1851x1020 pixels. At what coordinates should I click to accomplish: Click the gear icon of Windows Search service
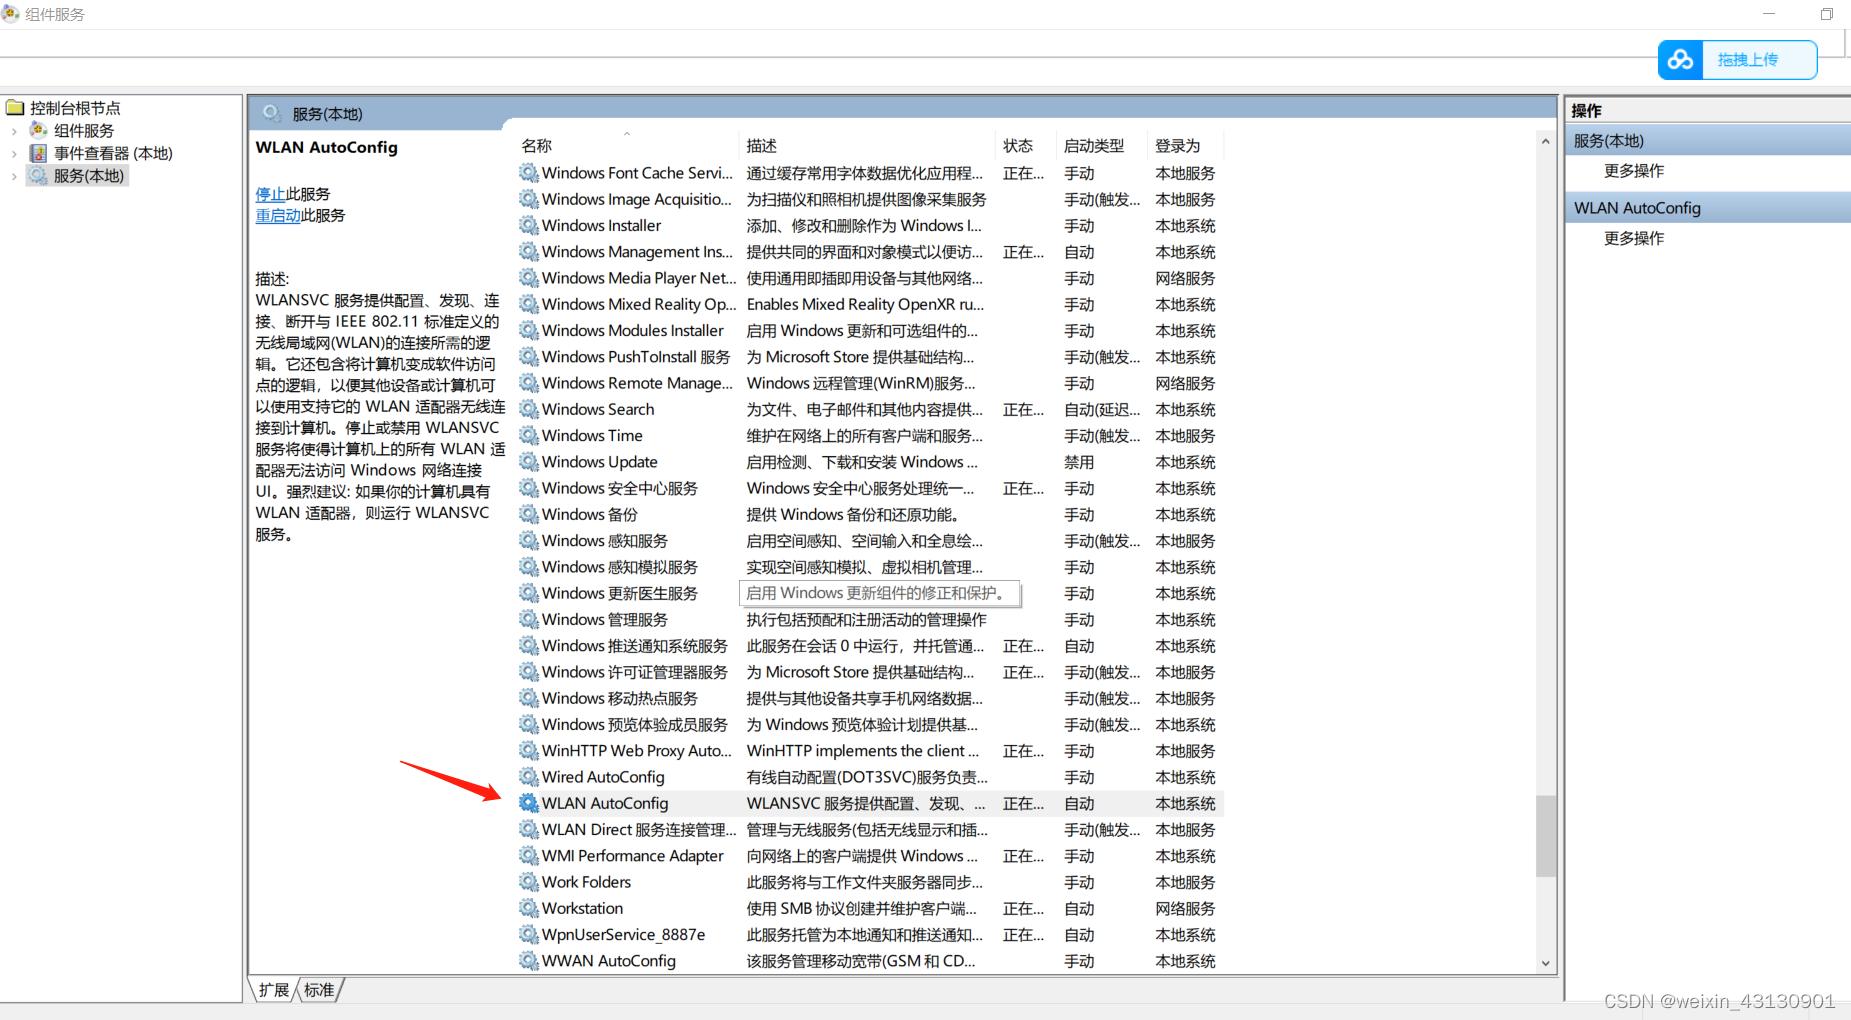click(528, 409)
